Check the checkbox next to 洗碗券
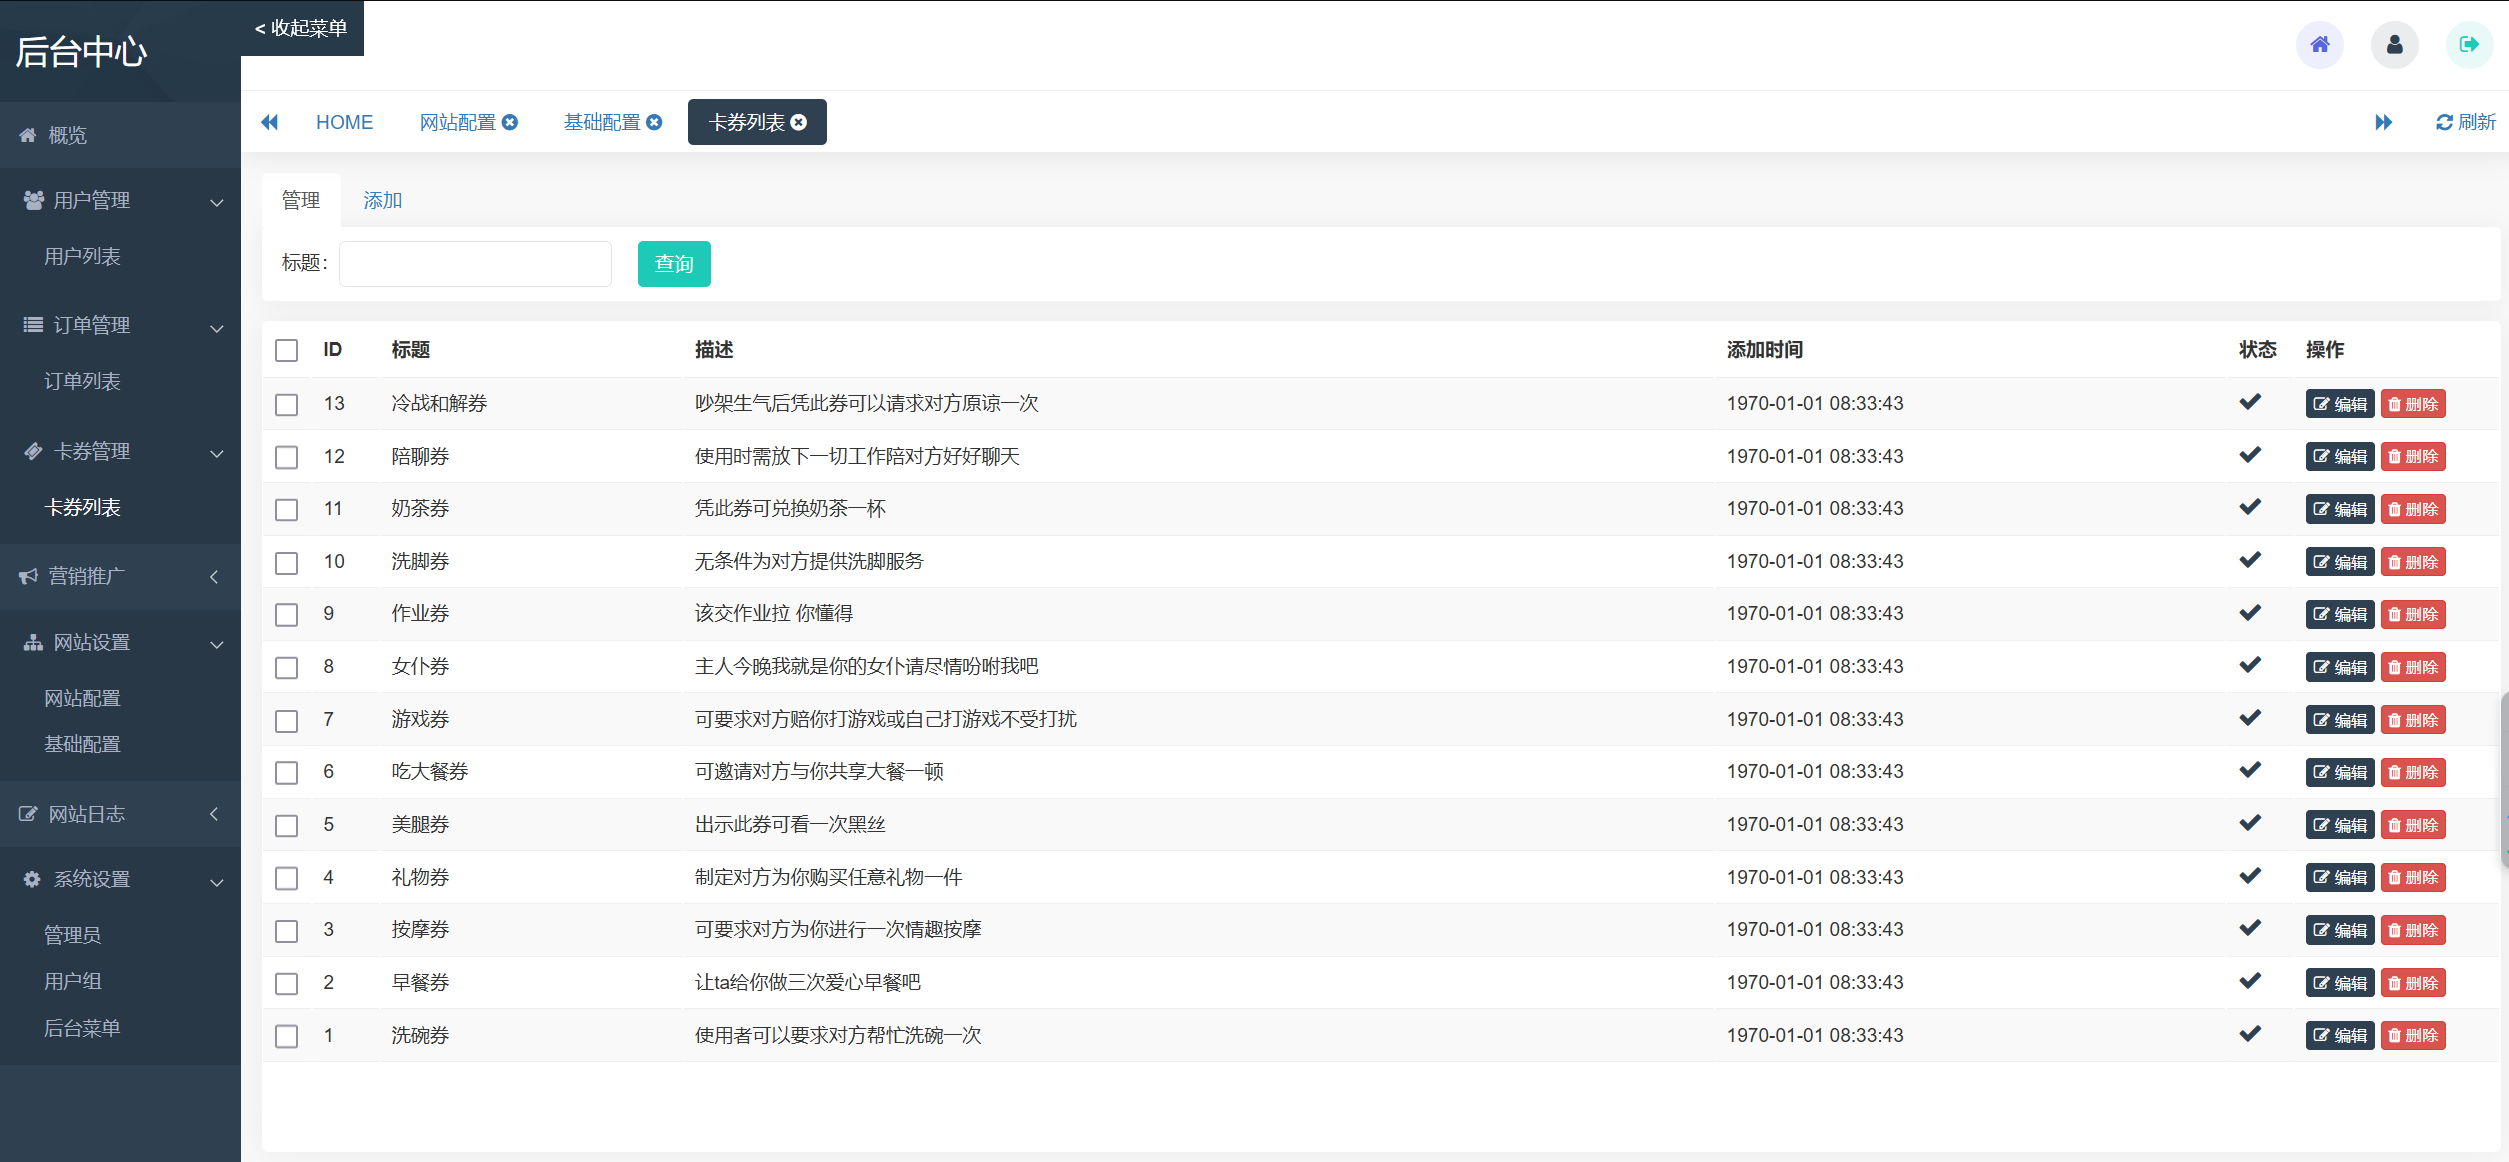Screen dimensions: 2509x1162 [287, 1037]
